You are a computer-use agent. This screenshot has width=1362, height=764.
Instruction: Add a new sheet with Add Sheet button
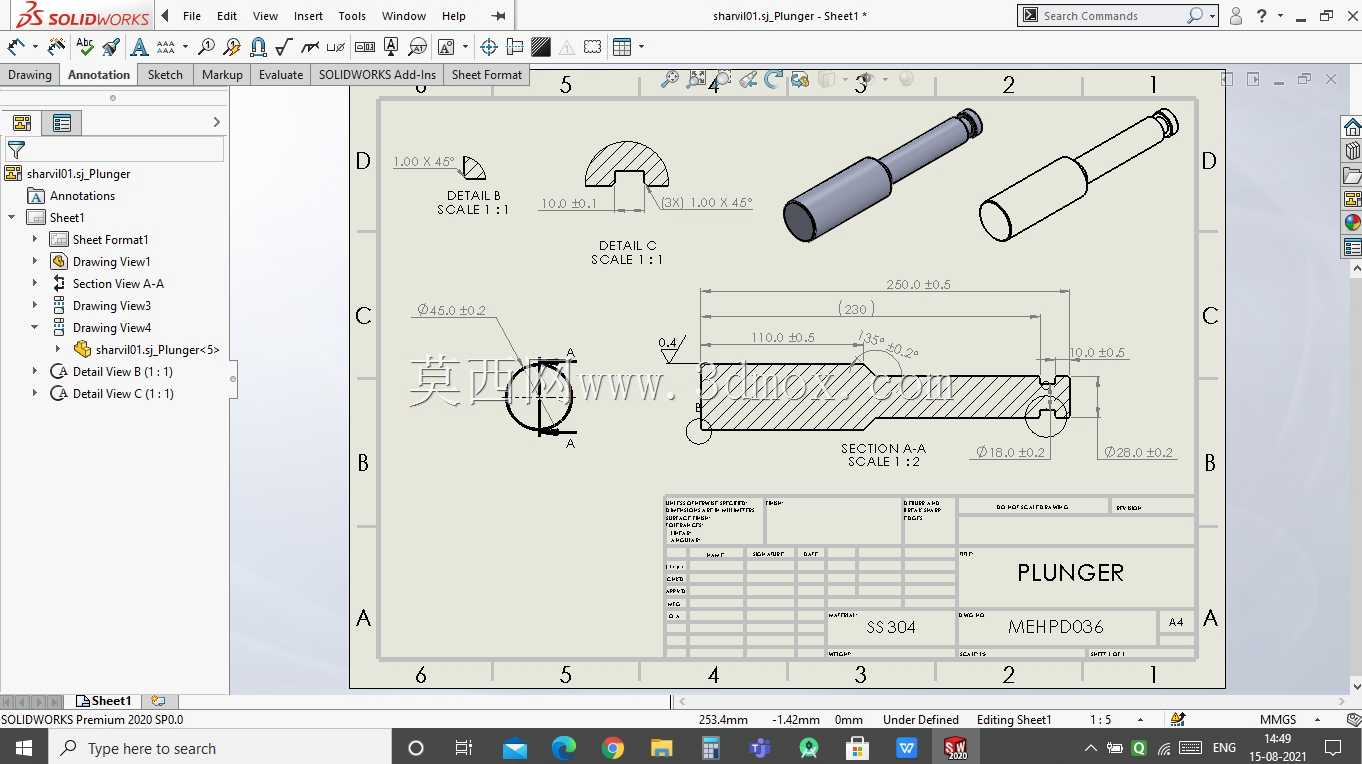[x=158, y=701]
